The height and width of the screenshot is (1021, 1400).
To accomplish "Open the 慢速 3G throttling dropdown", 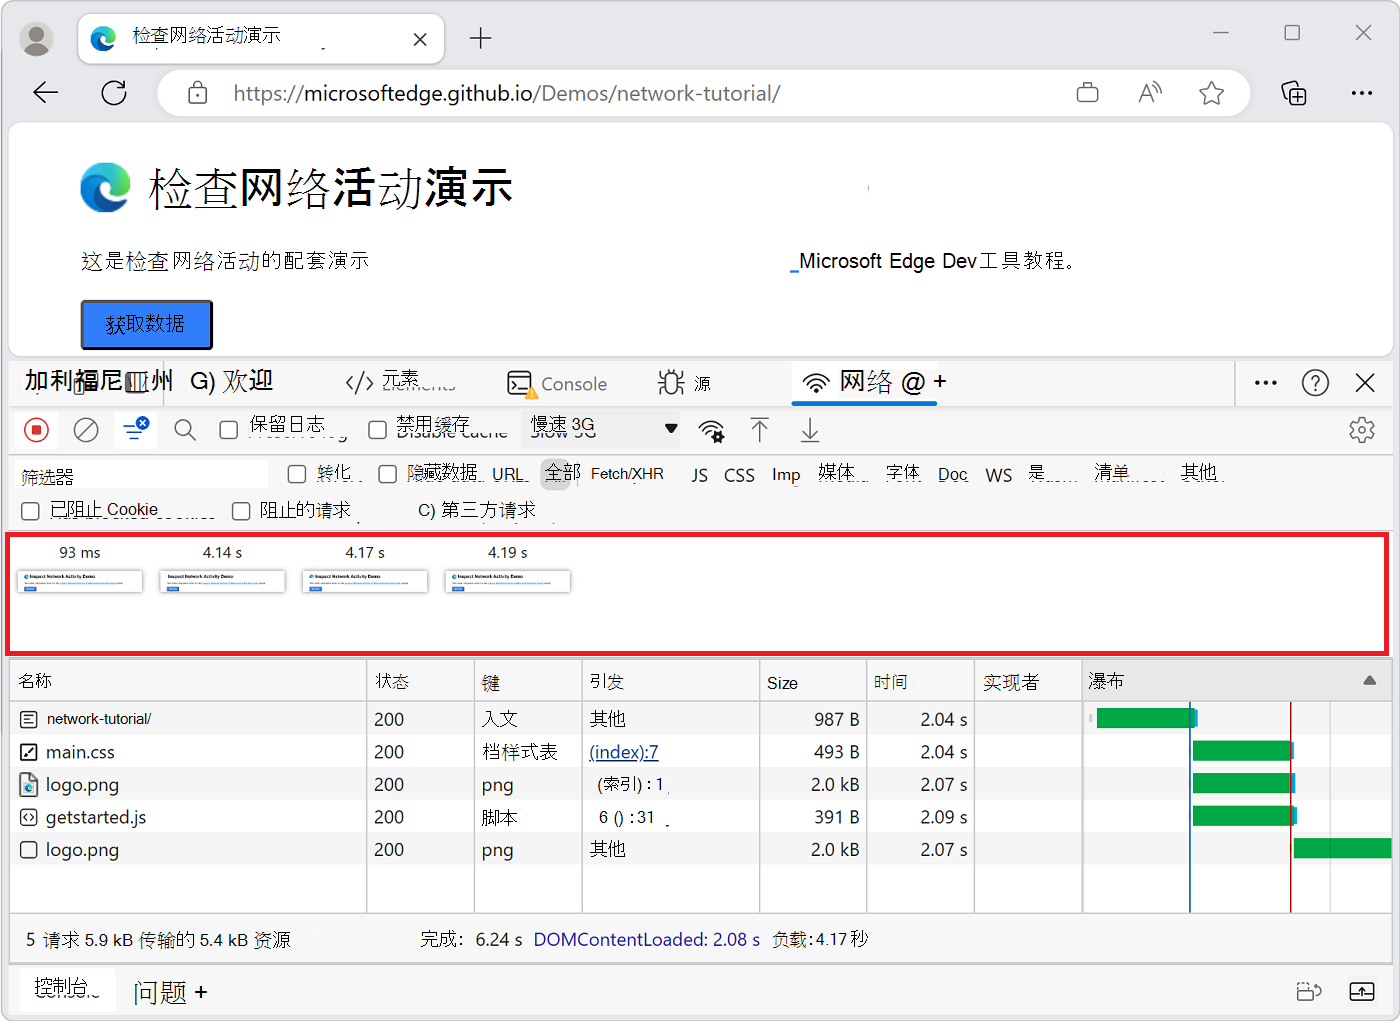I will click(x=598, y=428).
